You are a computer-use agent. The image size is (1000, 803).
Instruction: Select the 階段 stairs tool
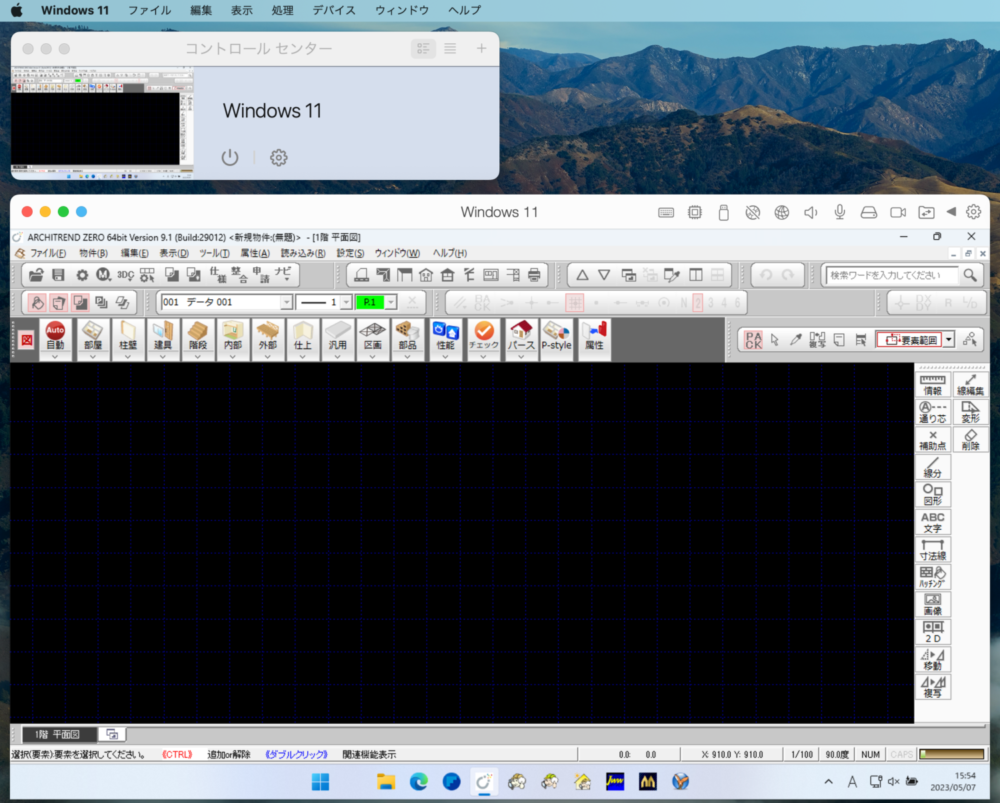coord(198,335)
